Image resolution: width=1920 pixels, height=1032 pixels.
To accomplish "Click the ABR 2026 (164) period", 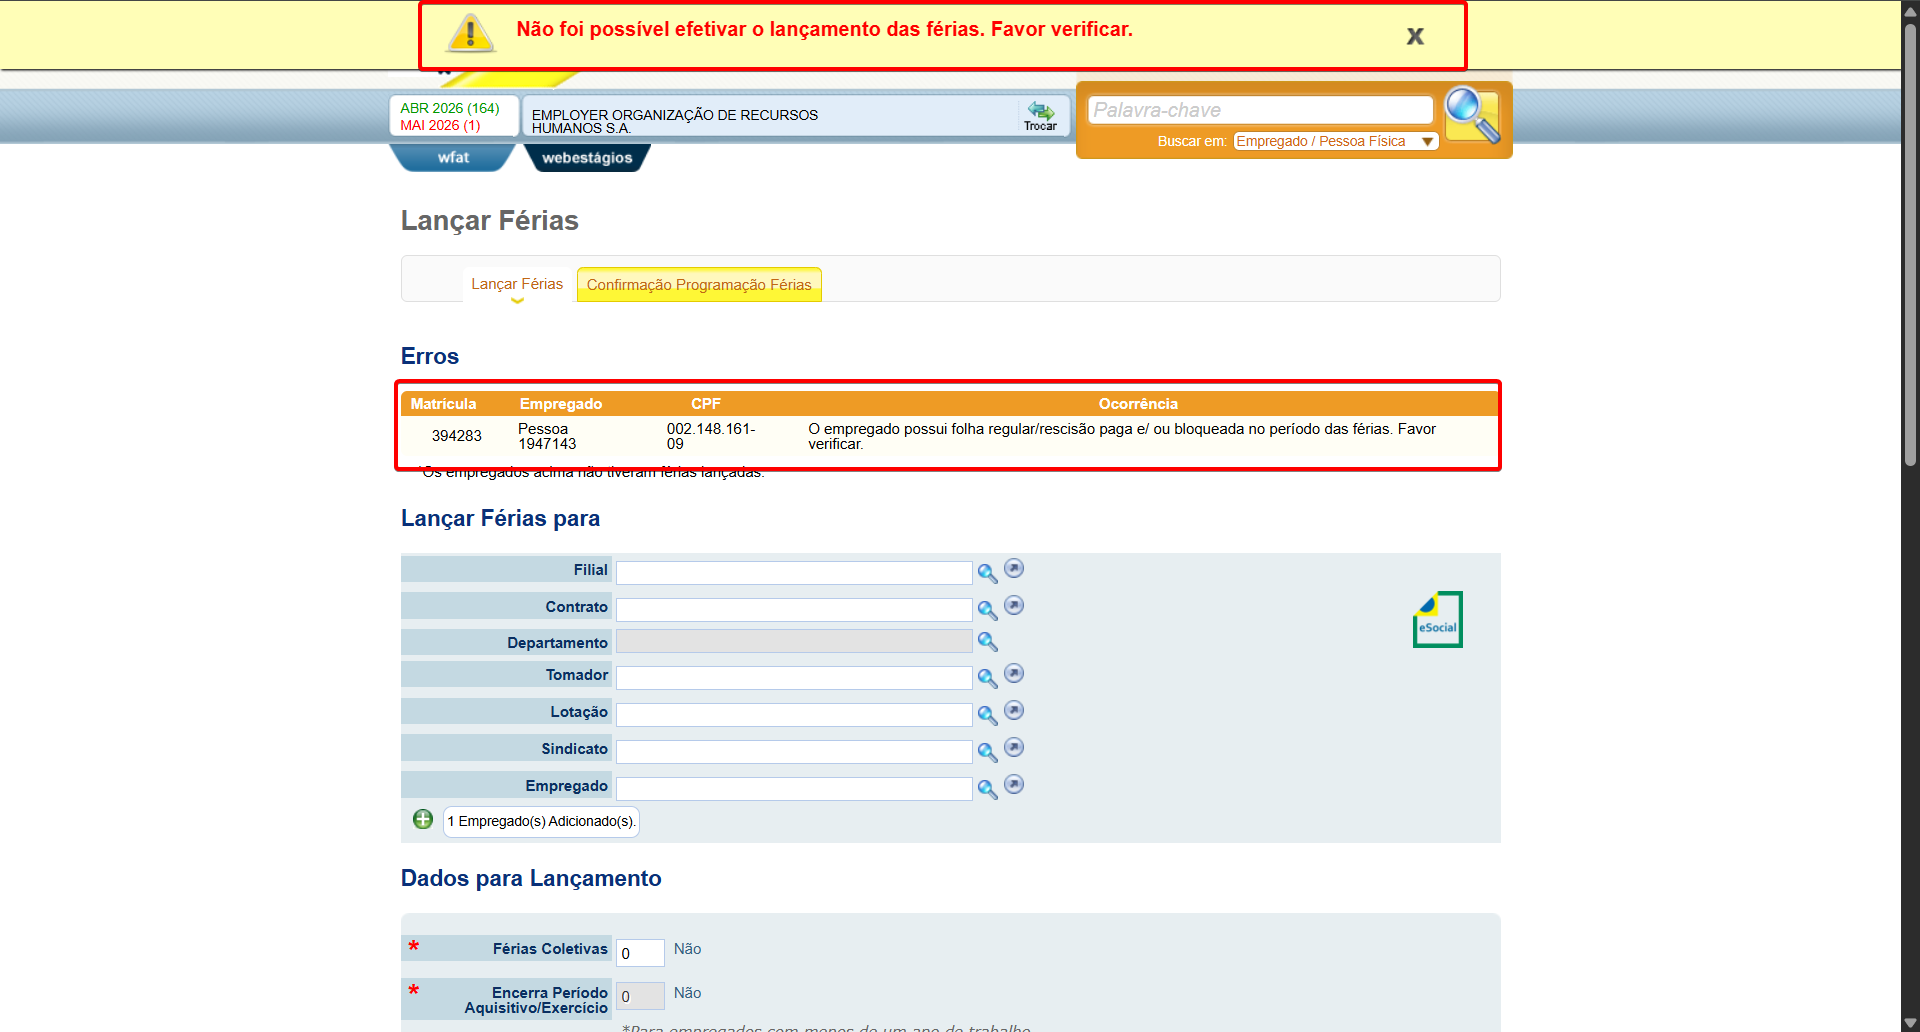I will click(x=450, y=108).
